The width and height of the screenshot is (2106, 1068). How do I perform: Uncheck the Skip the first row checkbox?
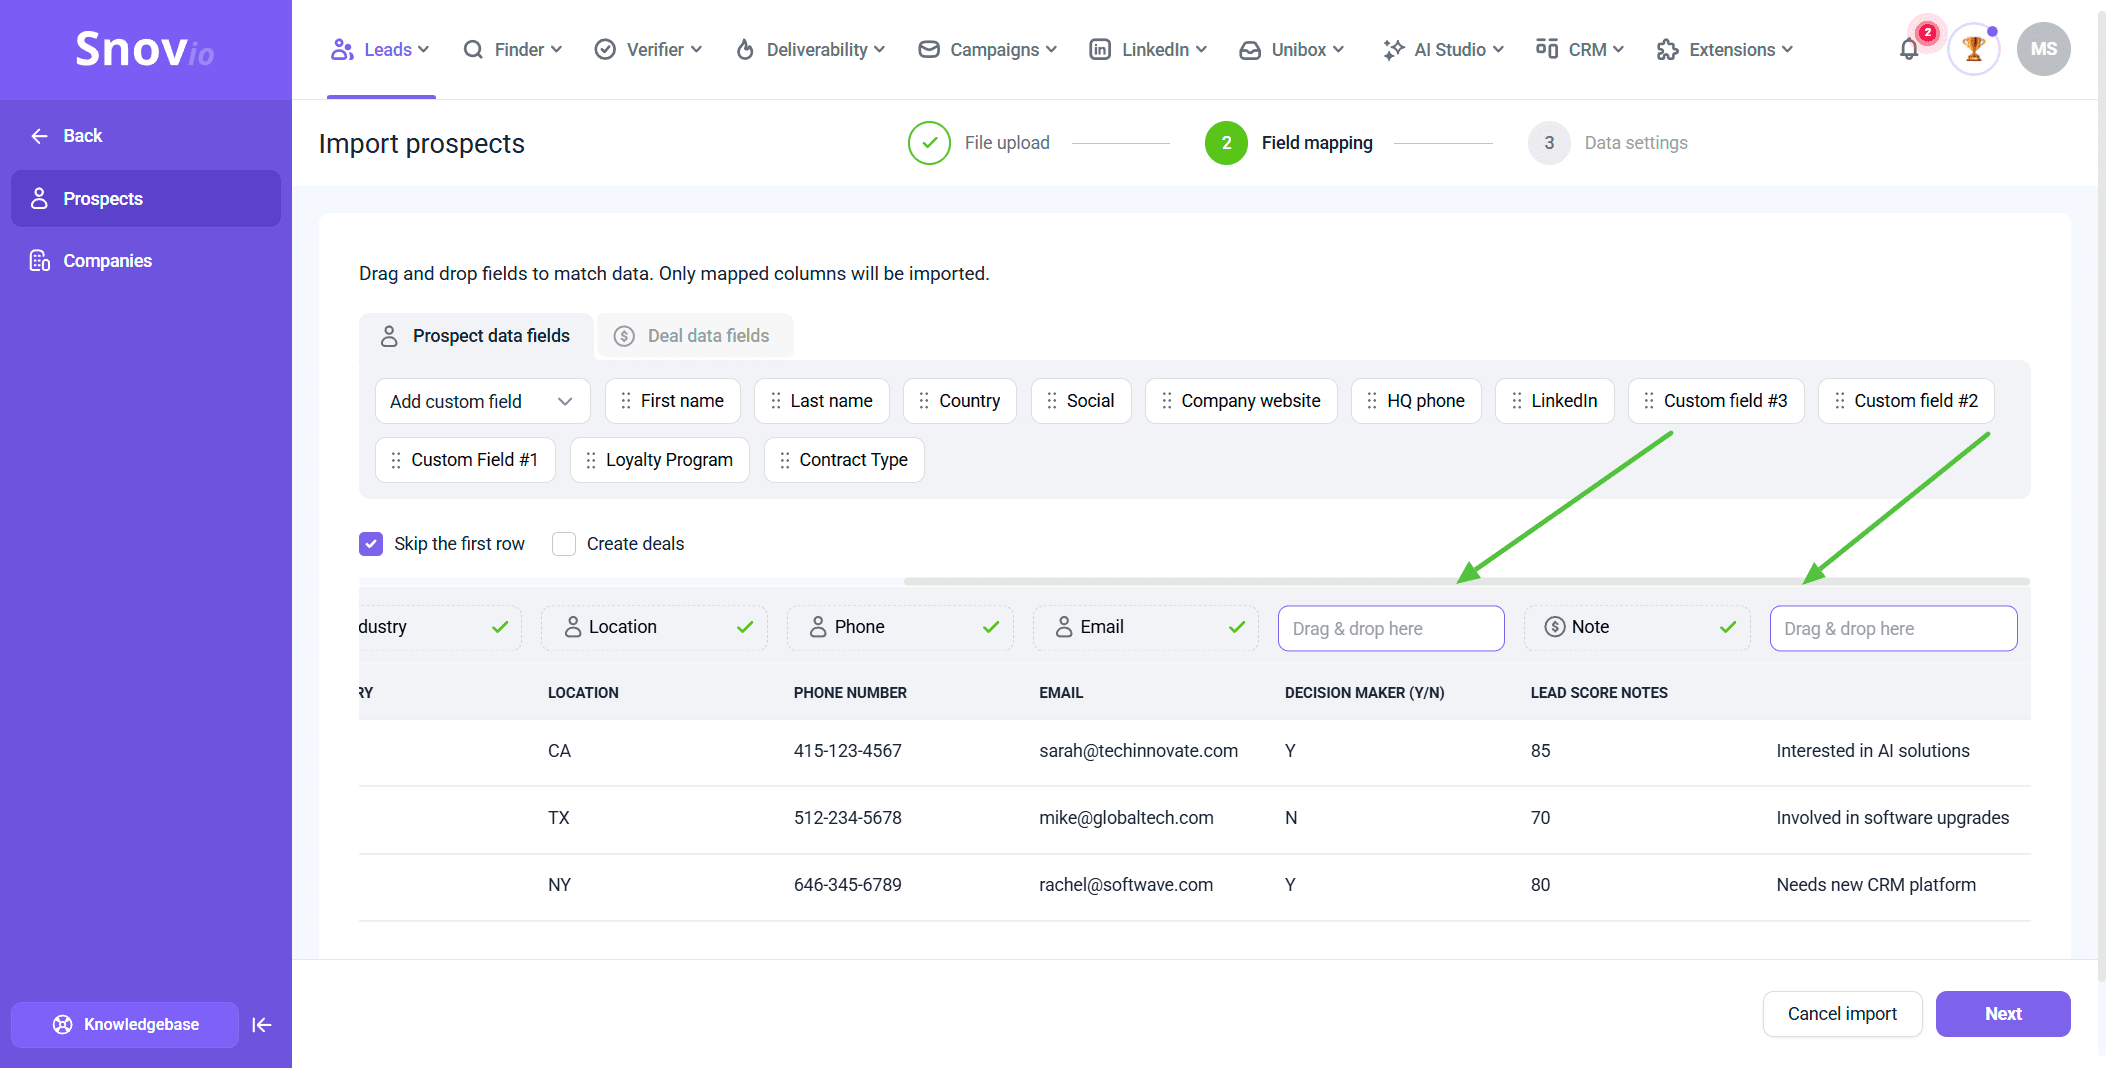371,544
